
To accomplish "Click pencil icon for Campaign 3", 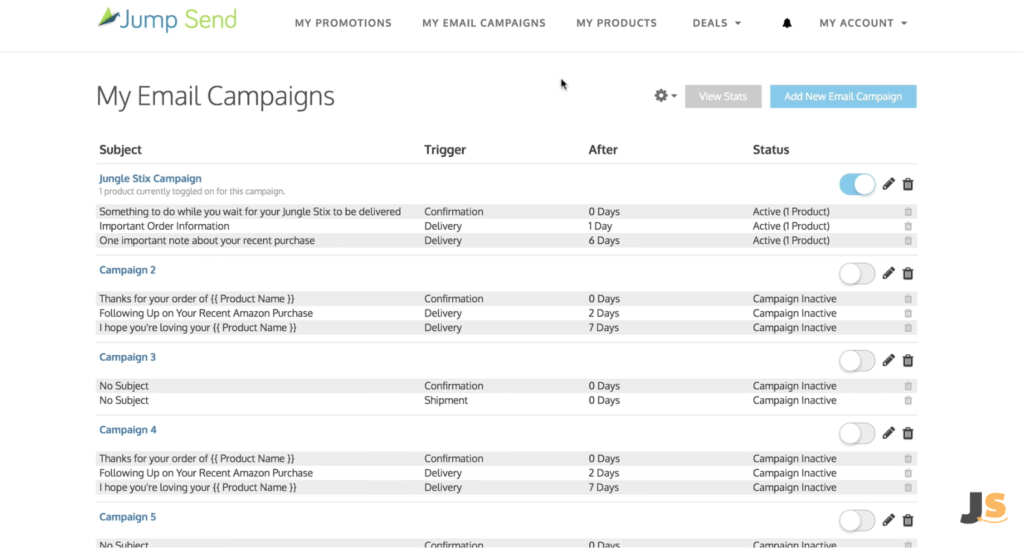I will tap(888, 361).
